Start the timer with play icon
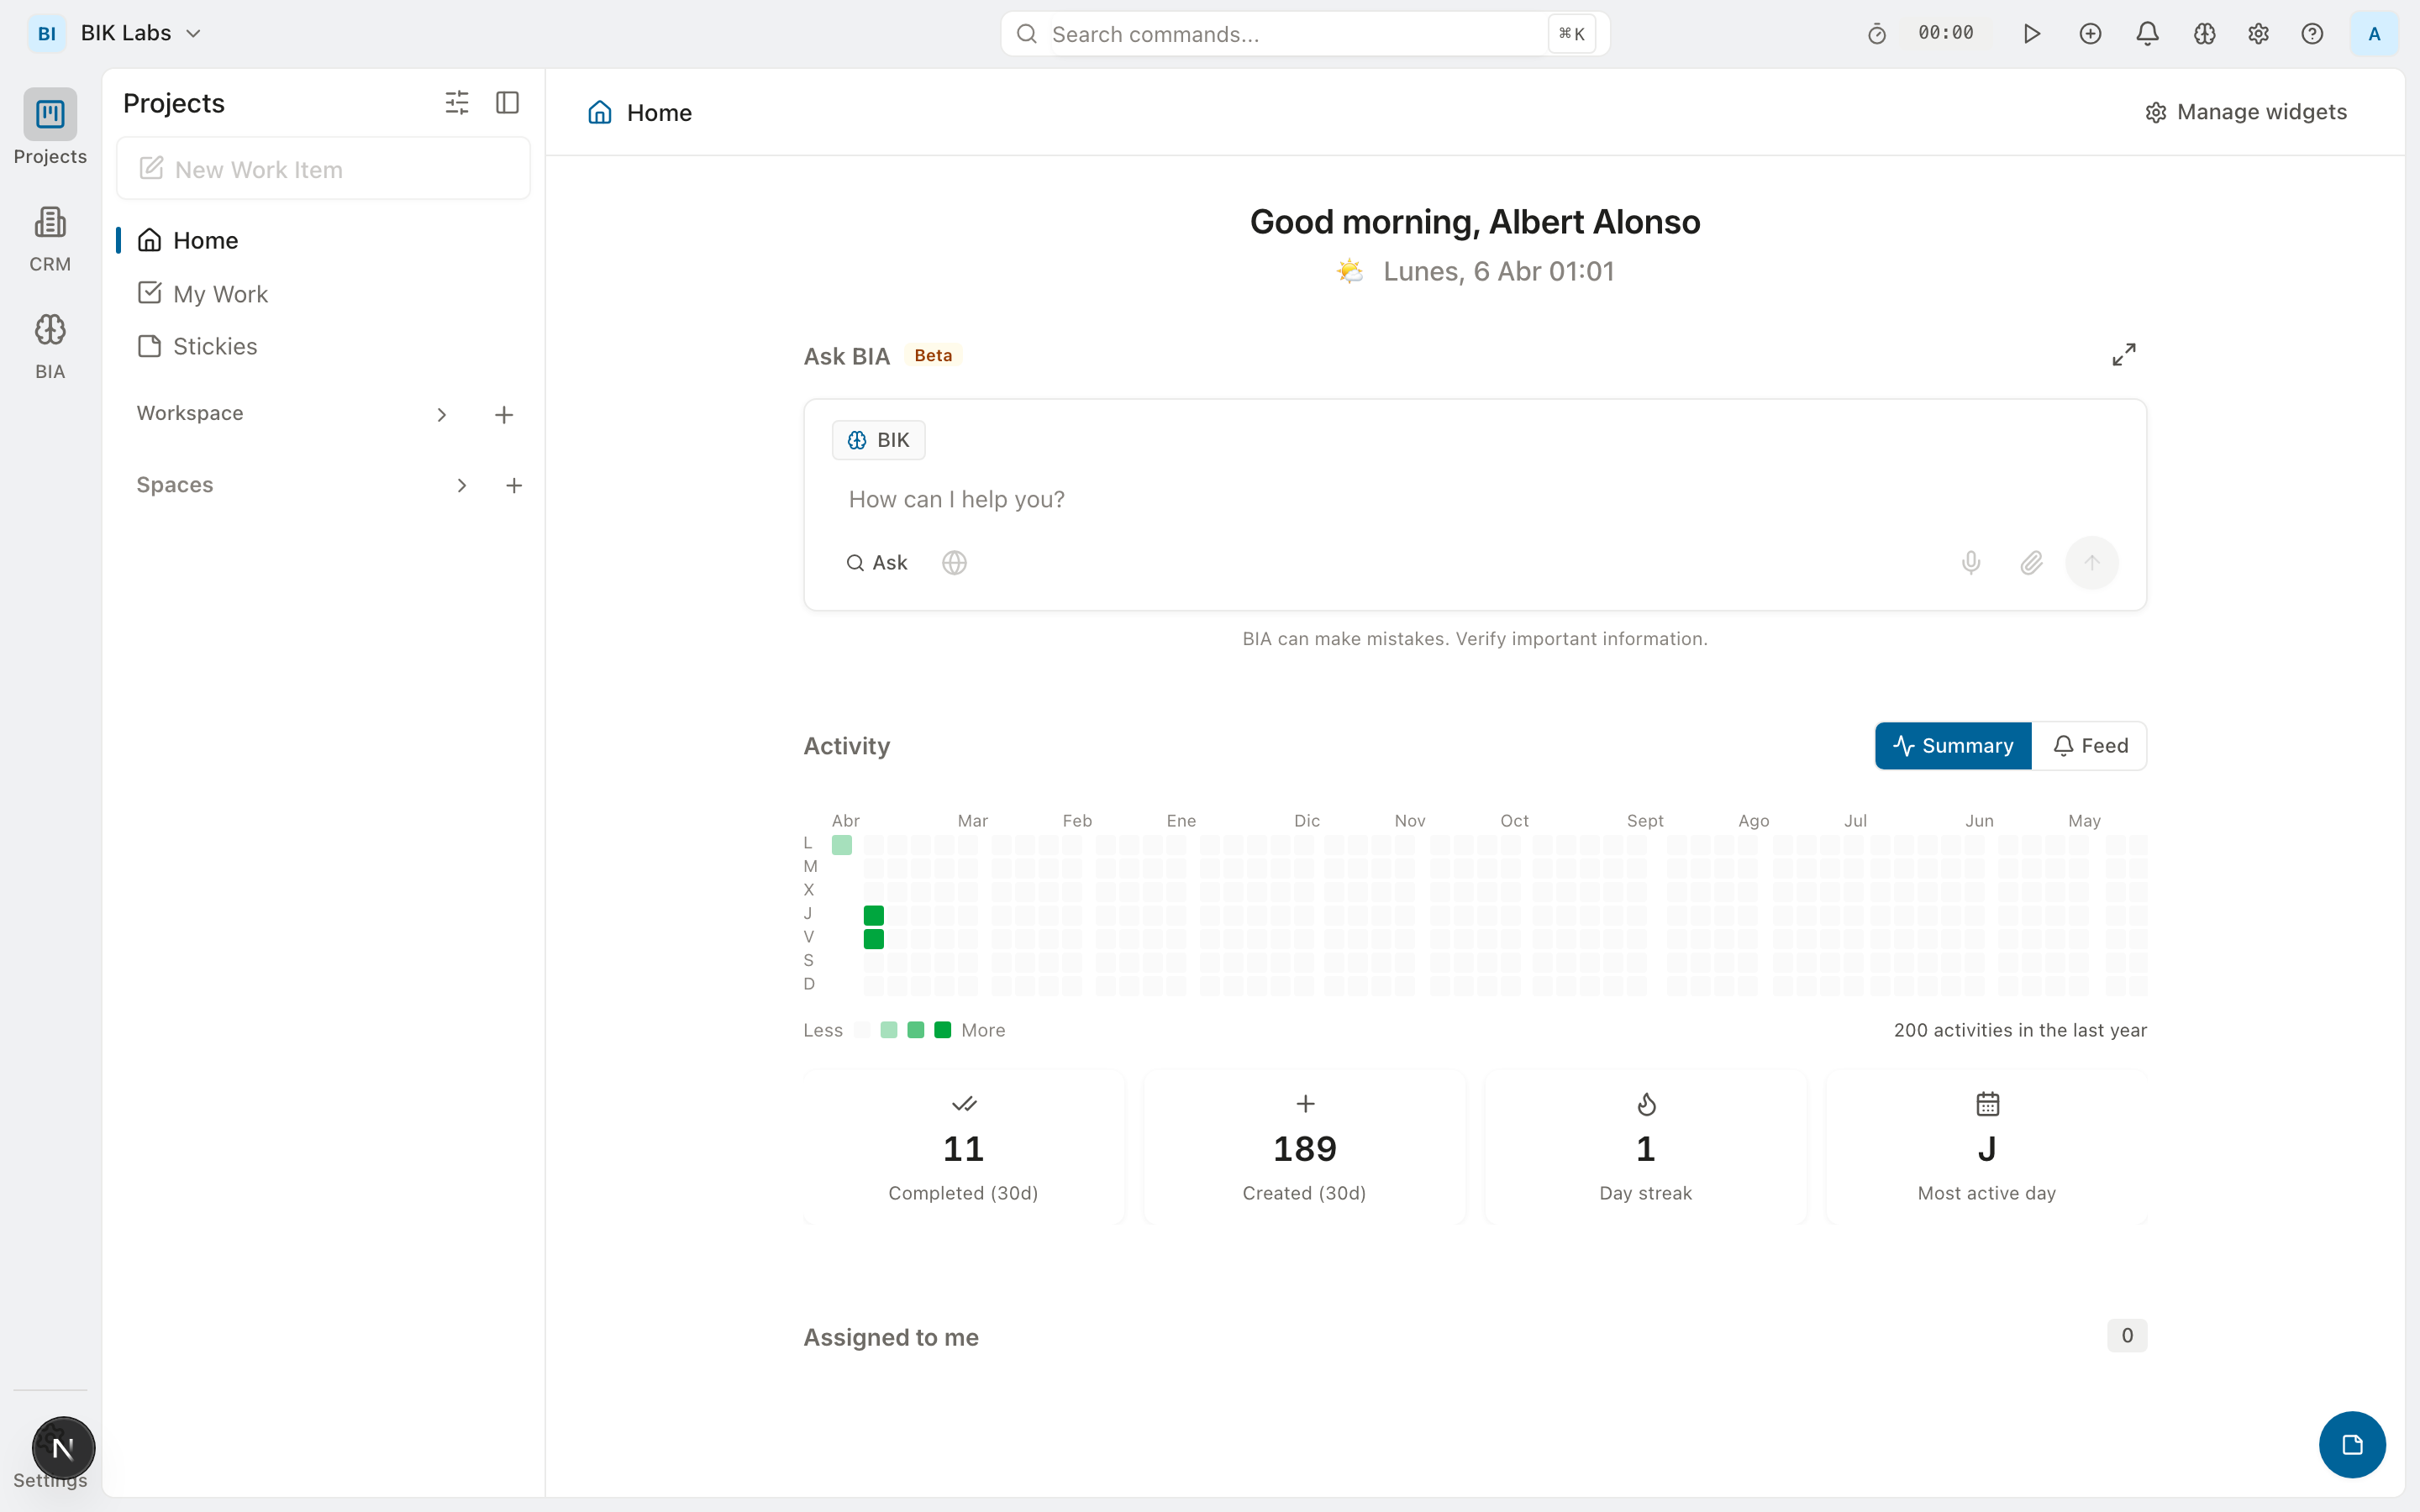Image resolution: width=2420 pixels, height=1512 pixels. pyautogui.click(x=2031, y=34)
